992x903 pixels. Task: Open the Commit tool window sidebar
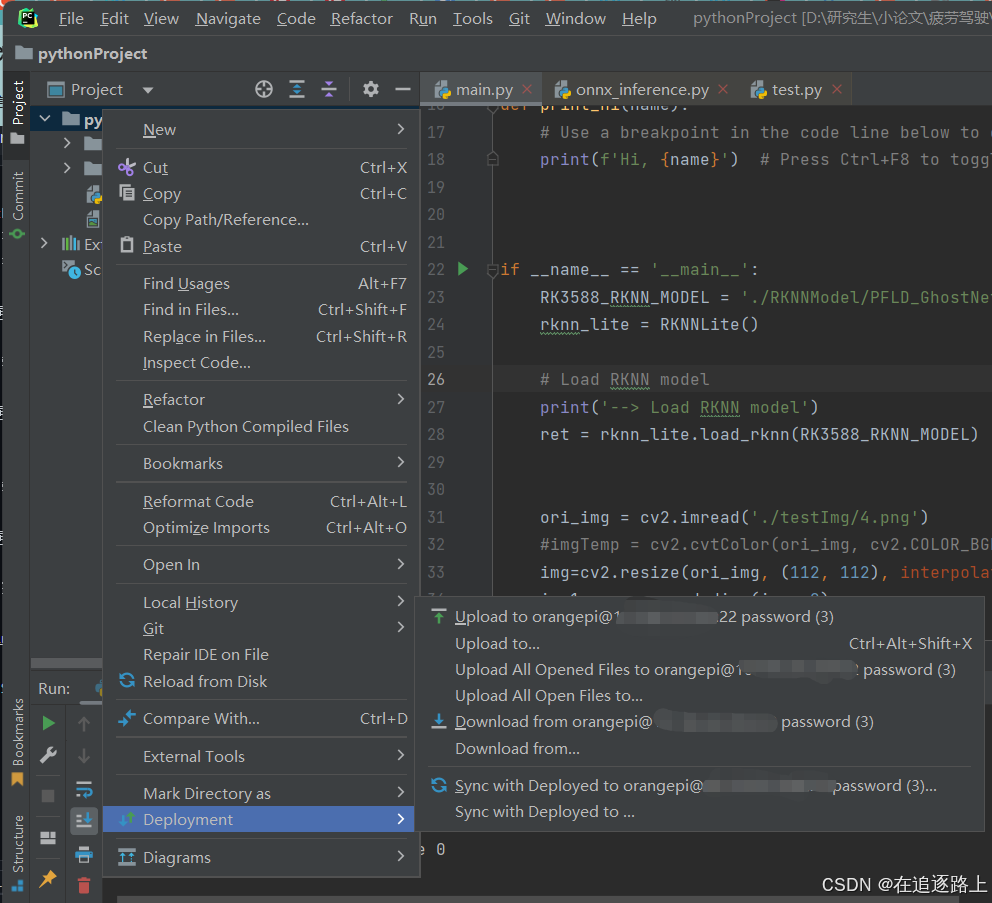pyautogui.click(x=18, y=204)
